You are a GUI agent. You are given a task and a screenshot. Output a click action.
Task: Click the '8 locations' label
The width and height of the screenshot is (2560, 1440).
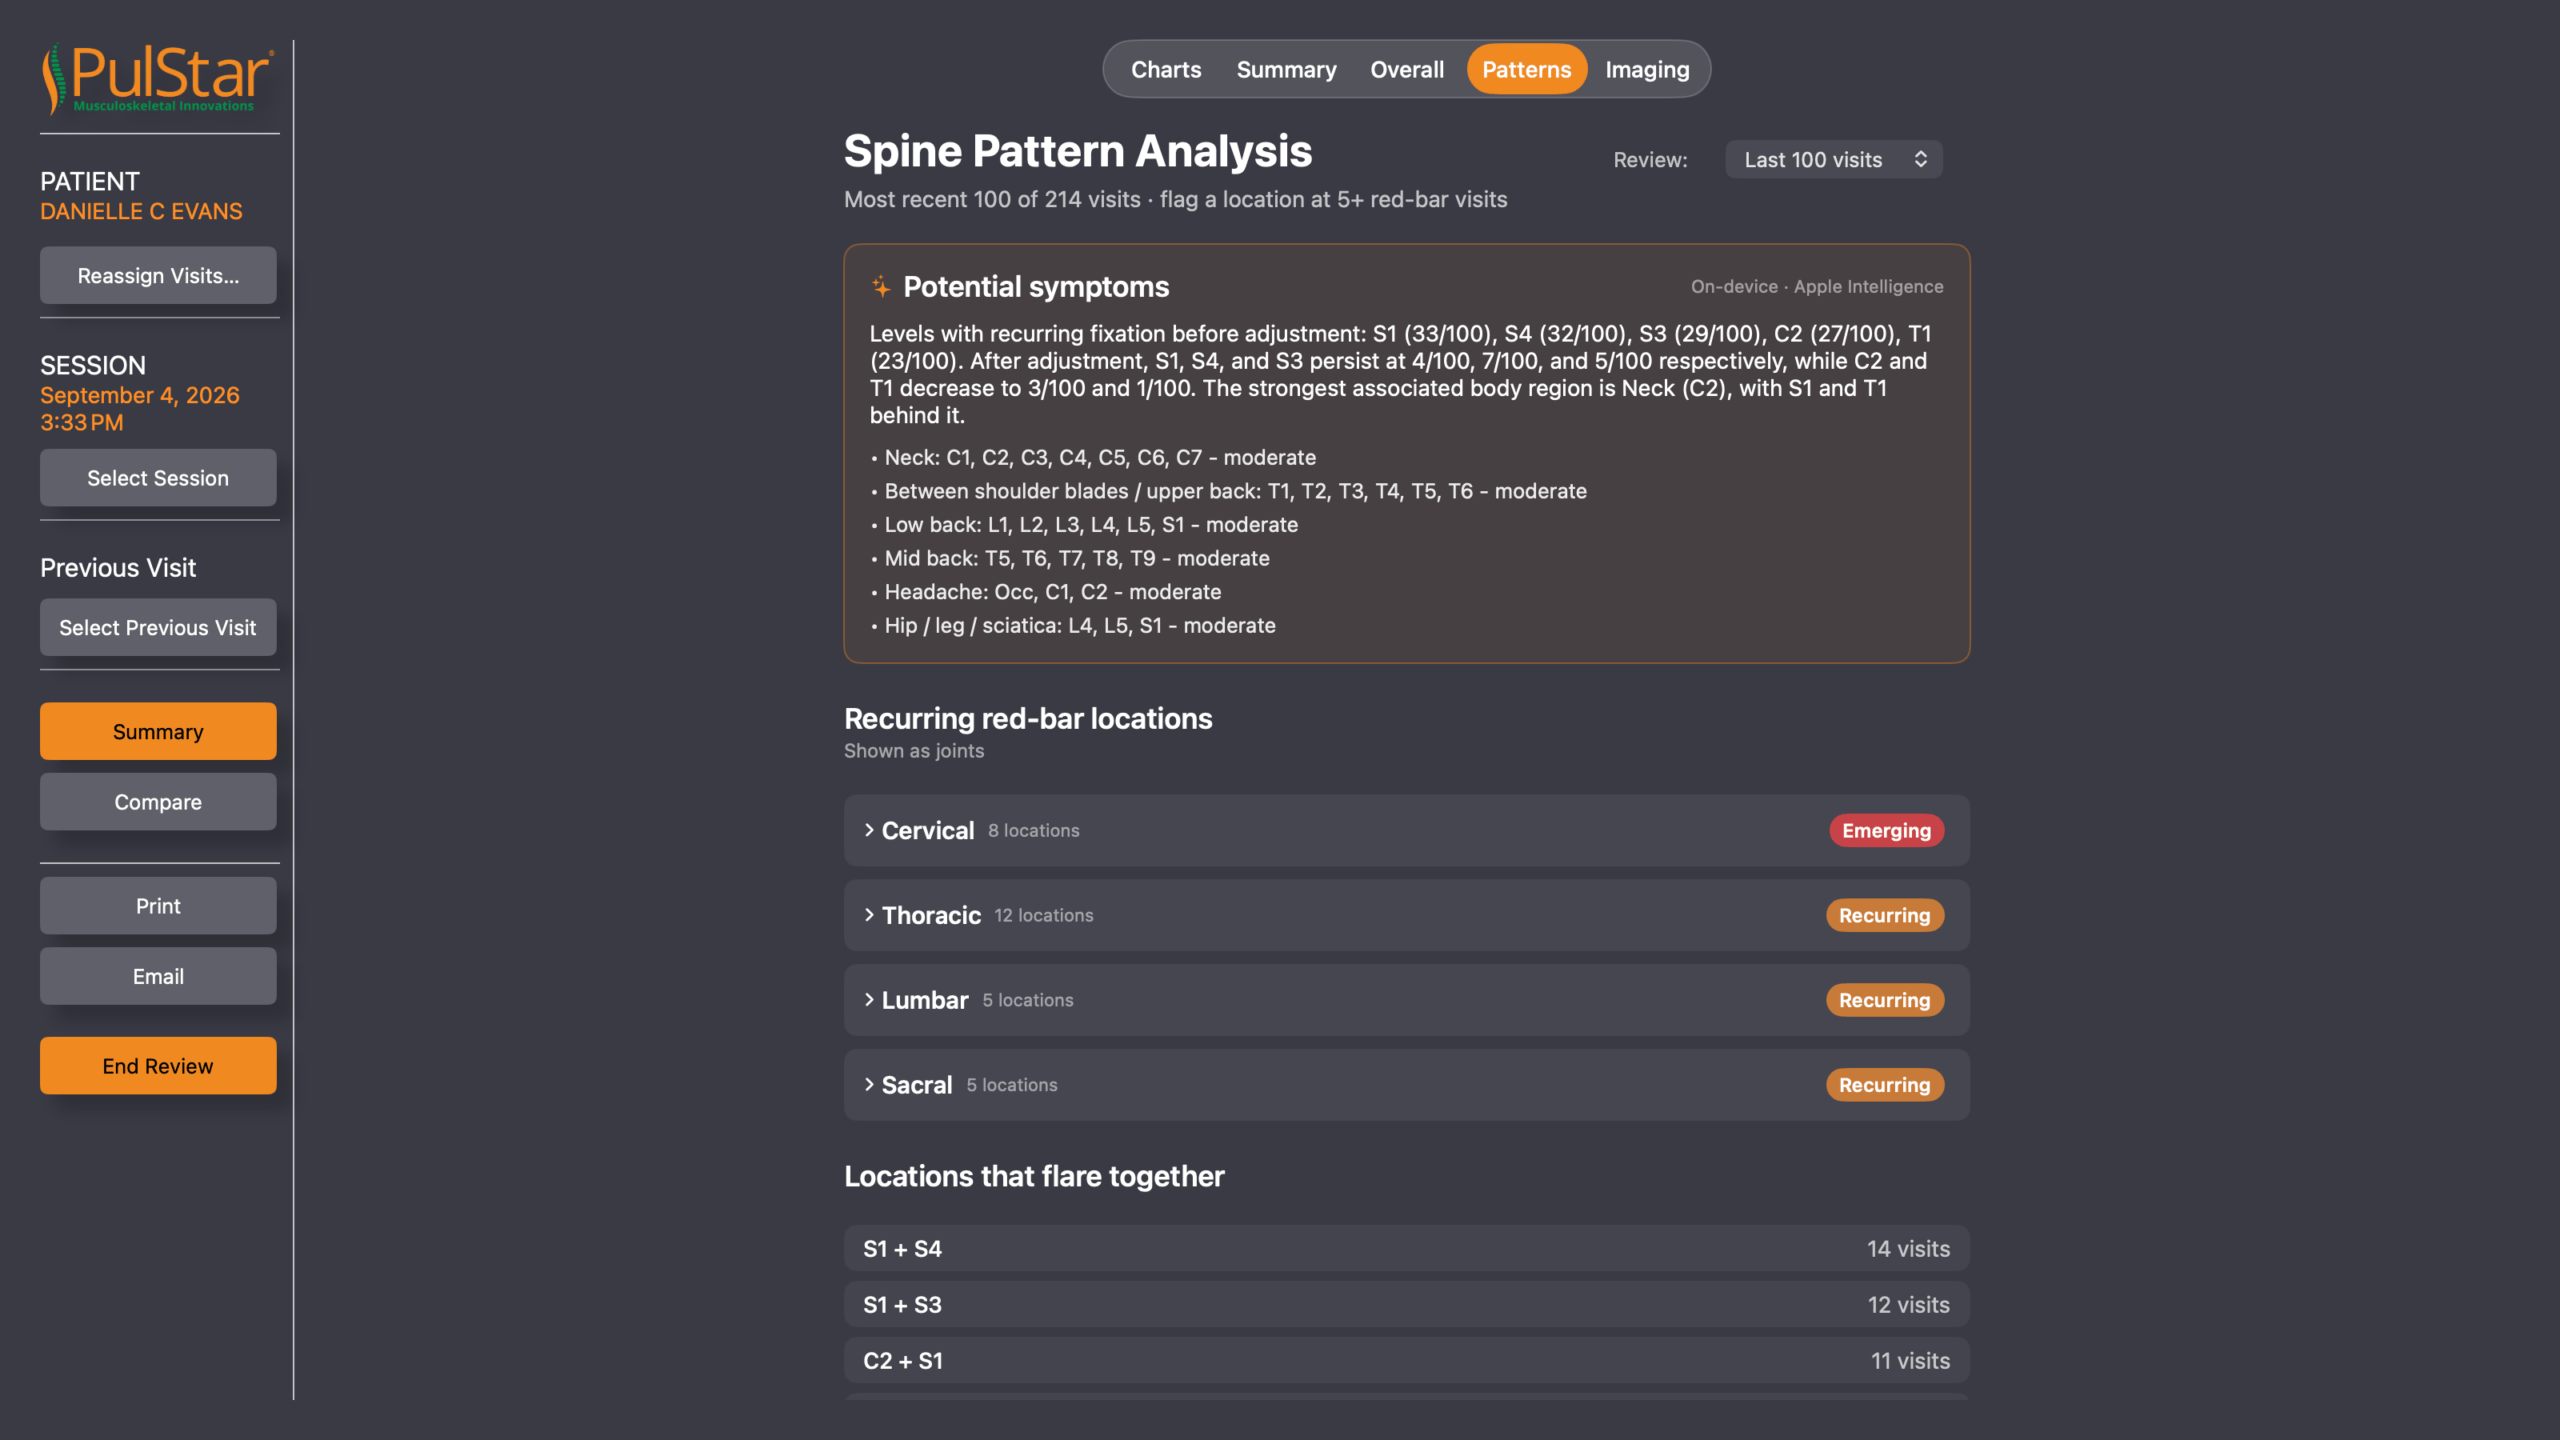tap(1033, 830)
